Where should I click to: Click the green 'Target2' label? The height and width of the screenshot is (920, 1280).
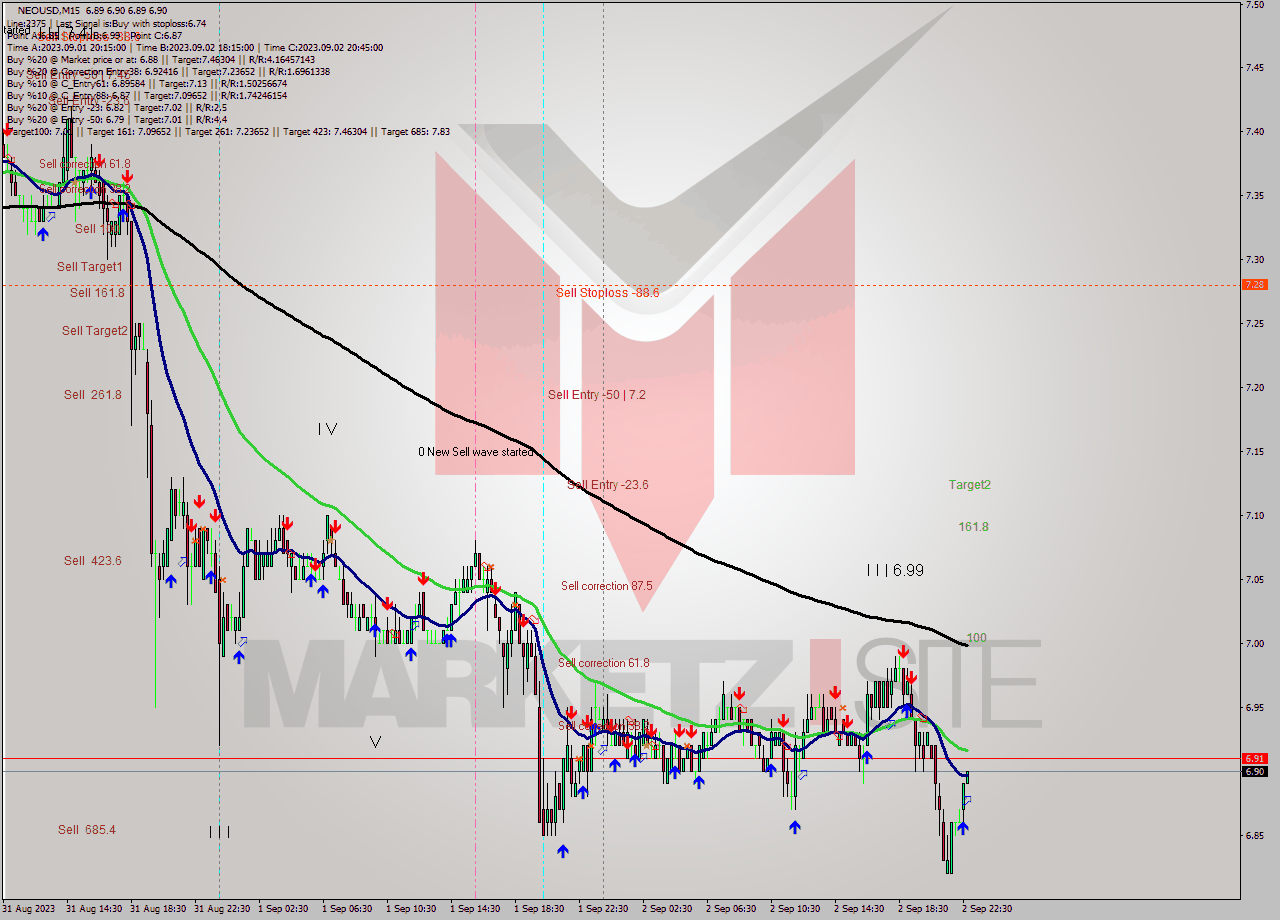(970, 485)
